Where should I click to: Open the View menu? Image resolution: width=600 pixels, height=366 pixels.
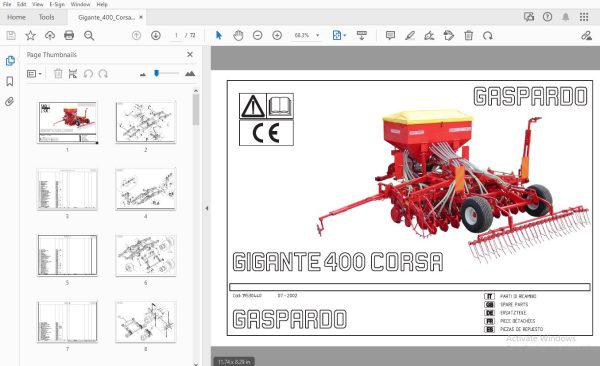(x=38, y=4)
